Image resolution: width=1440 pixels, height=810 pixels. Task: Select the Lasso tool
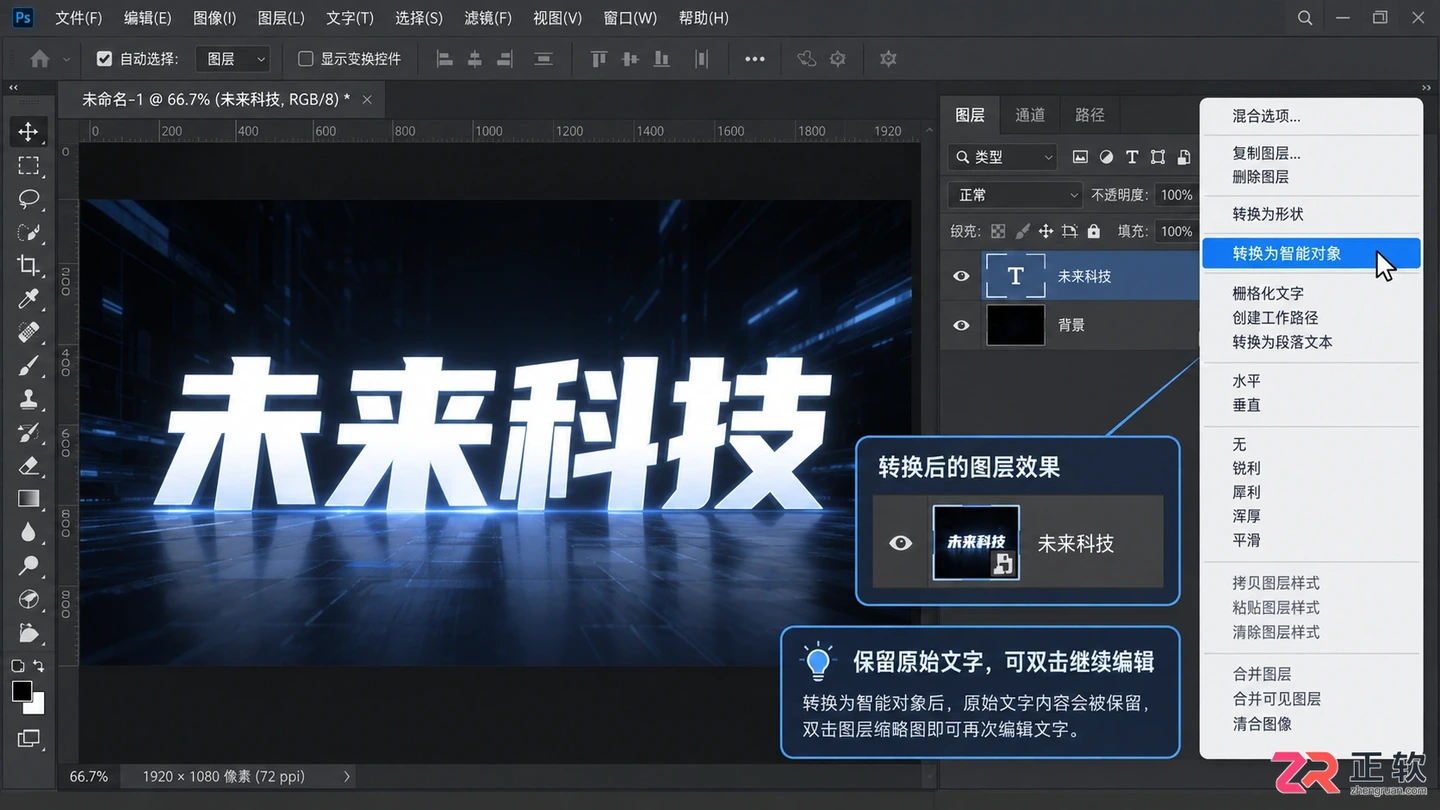pos(28,199)
